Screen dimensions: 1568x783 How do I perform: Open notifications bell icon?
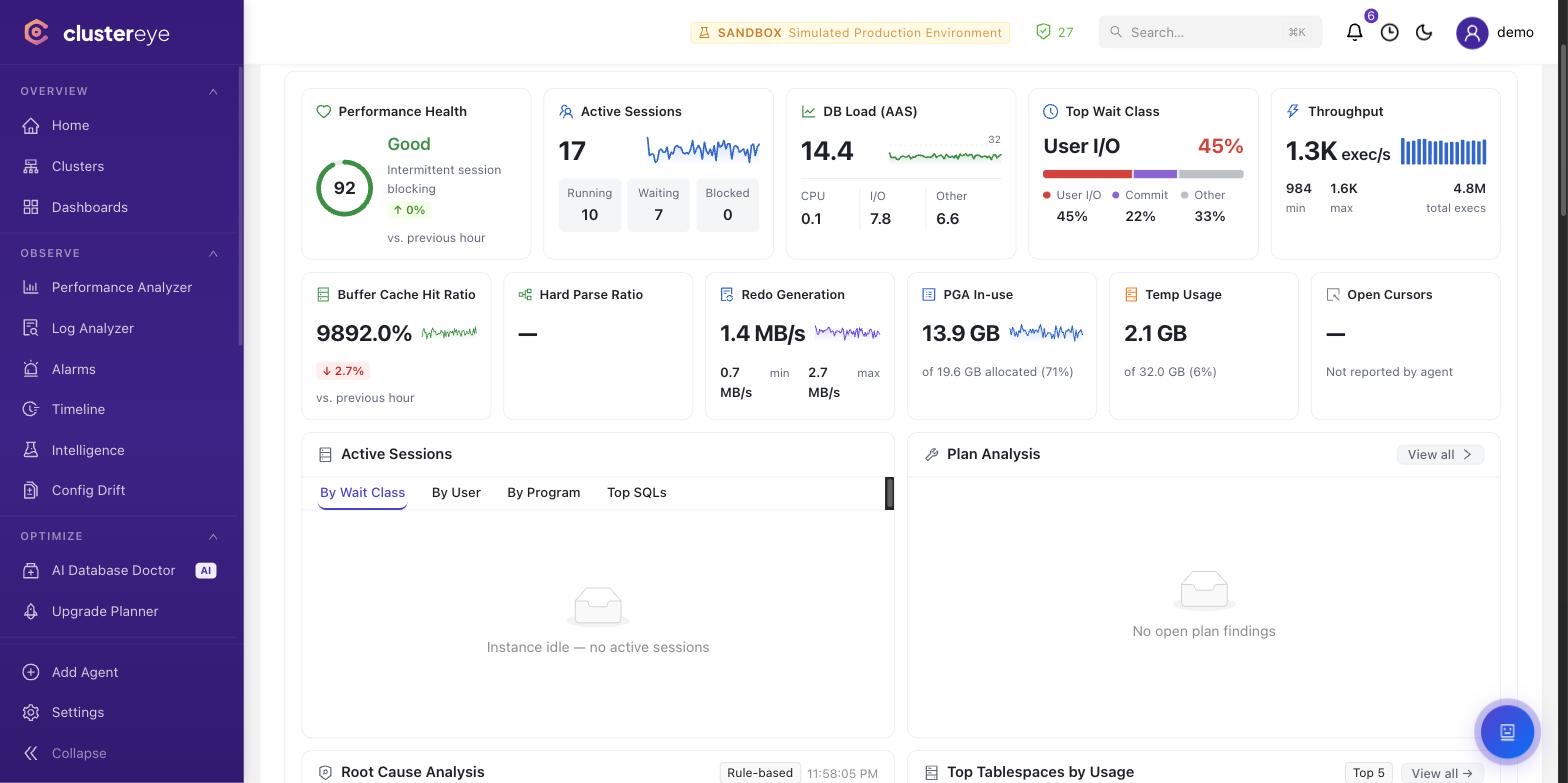(x=1354, y=32)
